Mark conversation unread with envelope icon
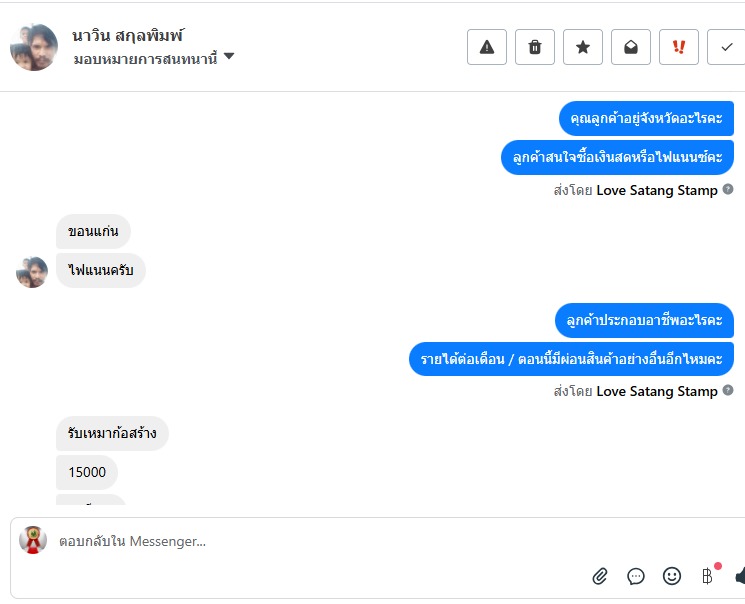The height and width of the screenshot is (604, 745). [631, 47]
